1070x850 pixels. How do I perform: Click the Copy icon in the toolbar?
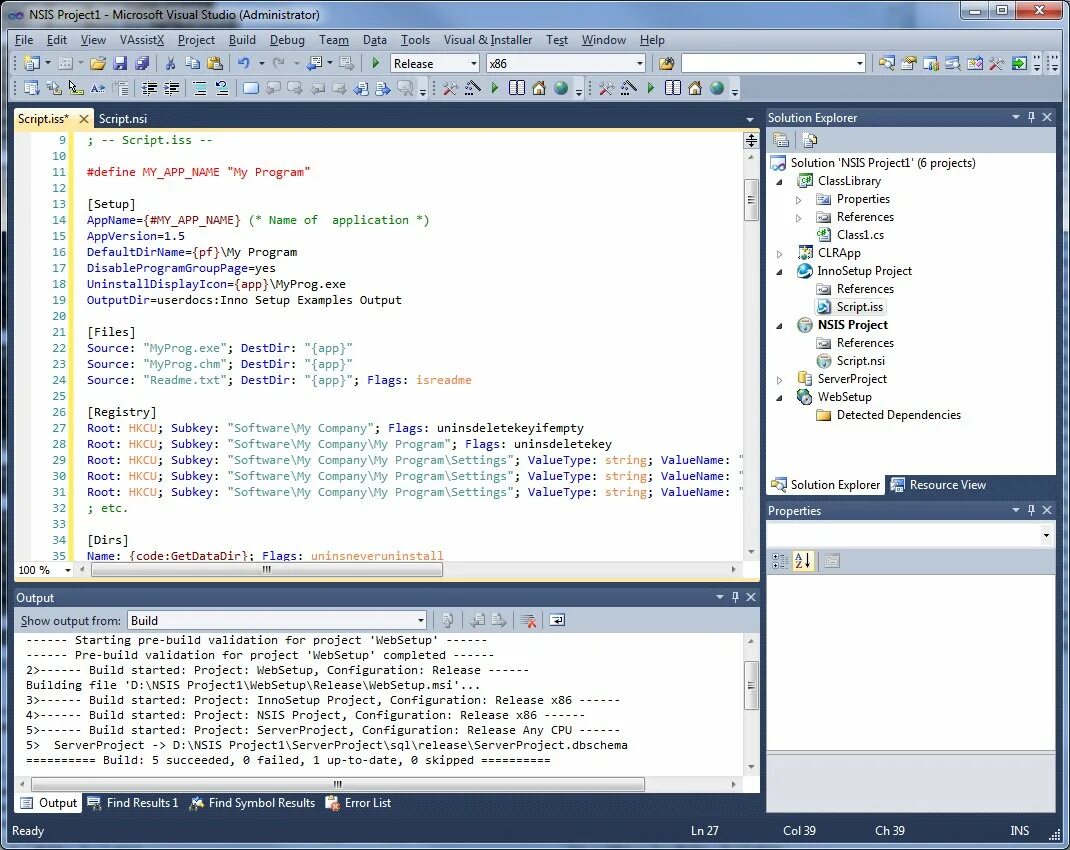point(192,63)
